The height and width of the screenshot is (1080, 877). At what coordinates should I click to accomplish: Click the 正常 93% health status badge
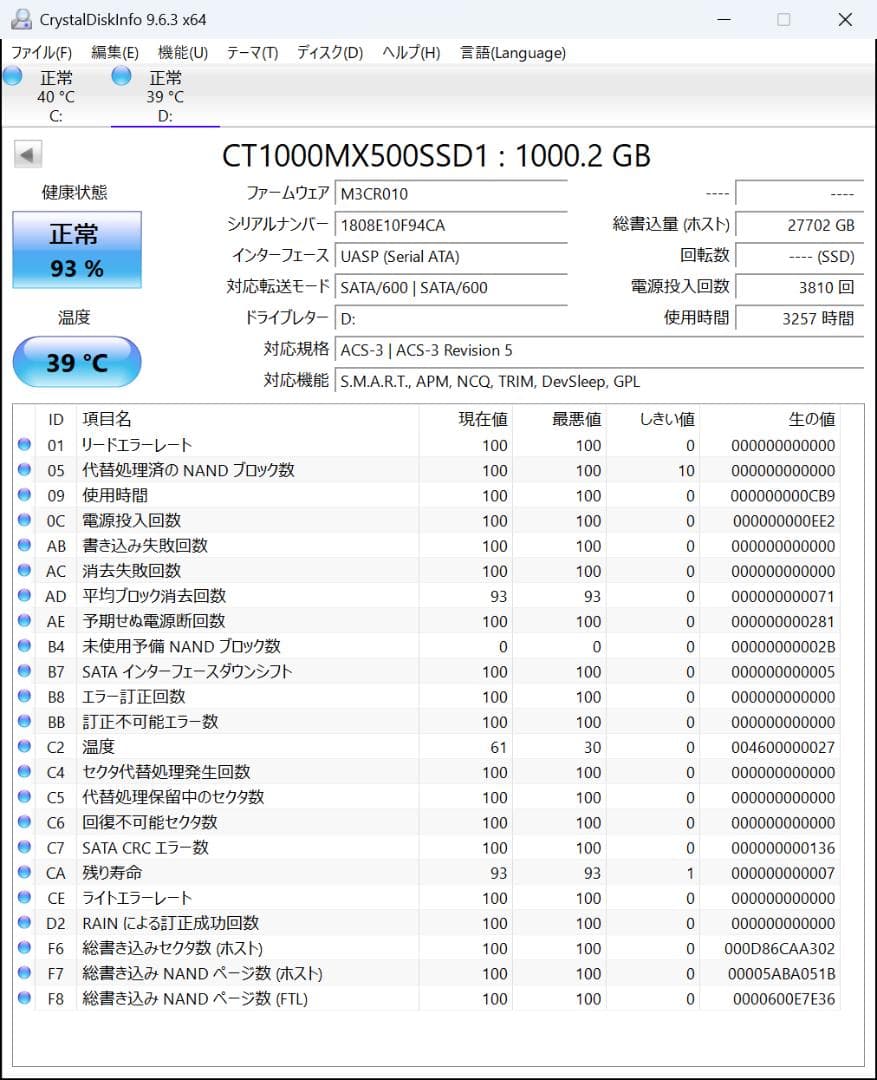pyautogui.click(x=77, y=250)
